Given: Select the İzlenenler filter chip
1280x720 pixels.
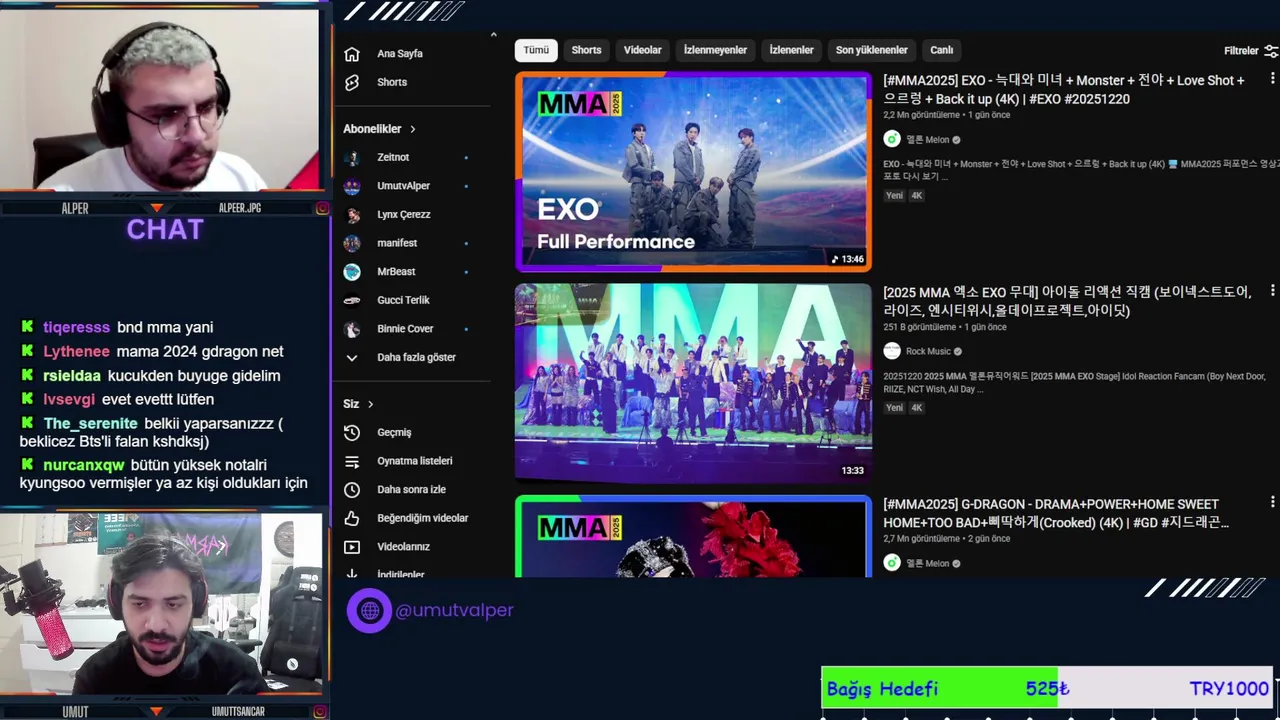Looking at the screenshot, I should (791, 50).
